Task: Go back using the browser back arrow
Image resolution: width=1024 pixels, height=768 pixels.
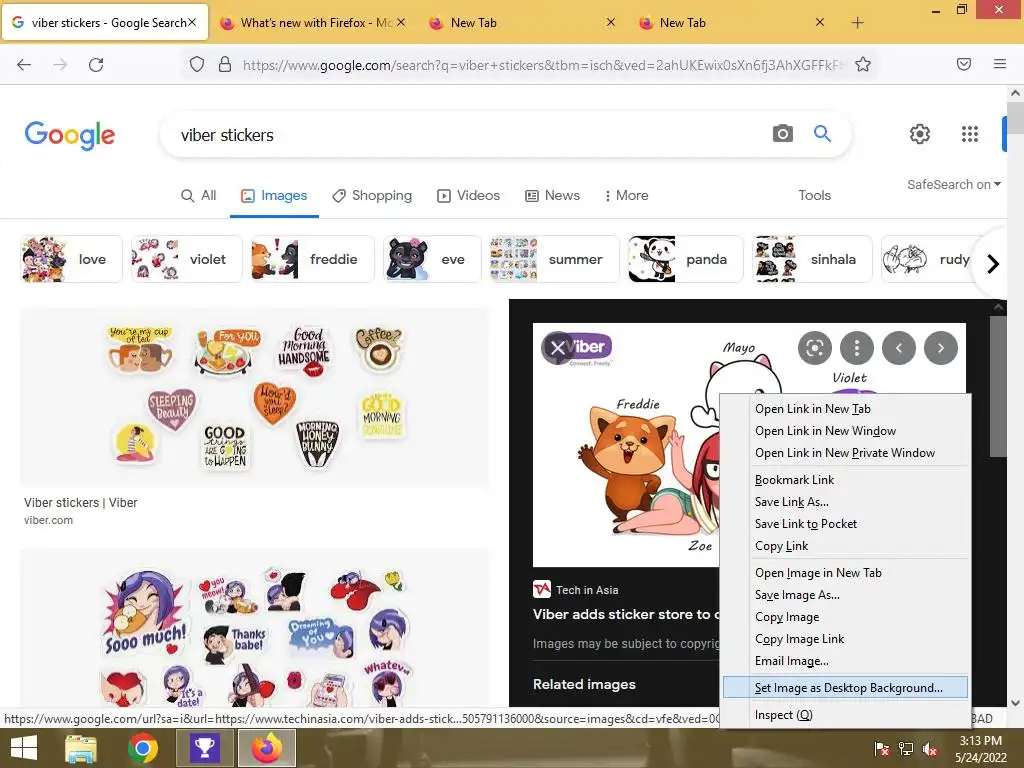Action: (24, 65)
